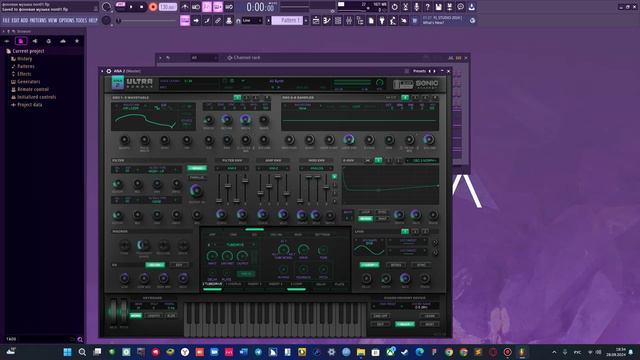Open the Amp Env type dropdown
The width and height of the screenshot is (640, 360).
tap(273, 168)
